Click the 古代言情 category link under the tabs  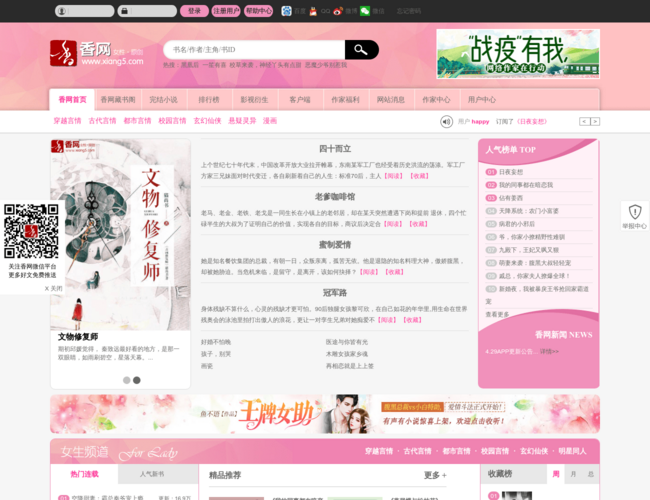click(102, 121)
